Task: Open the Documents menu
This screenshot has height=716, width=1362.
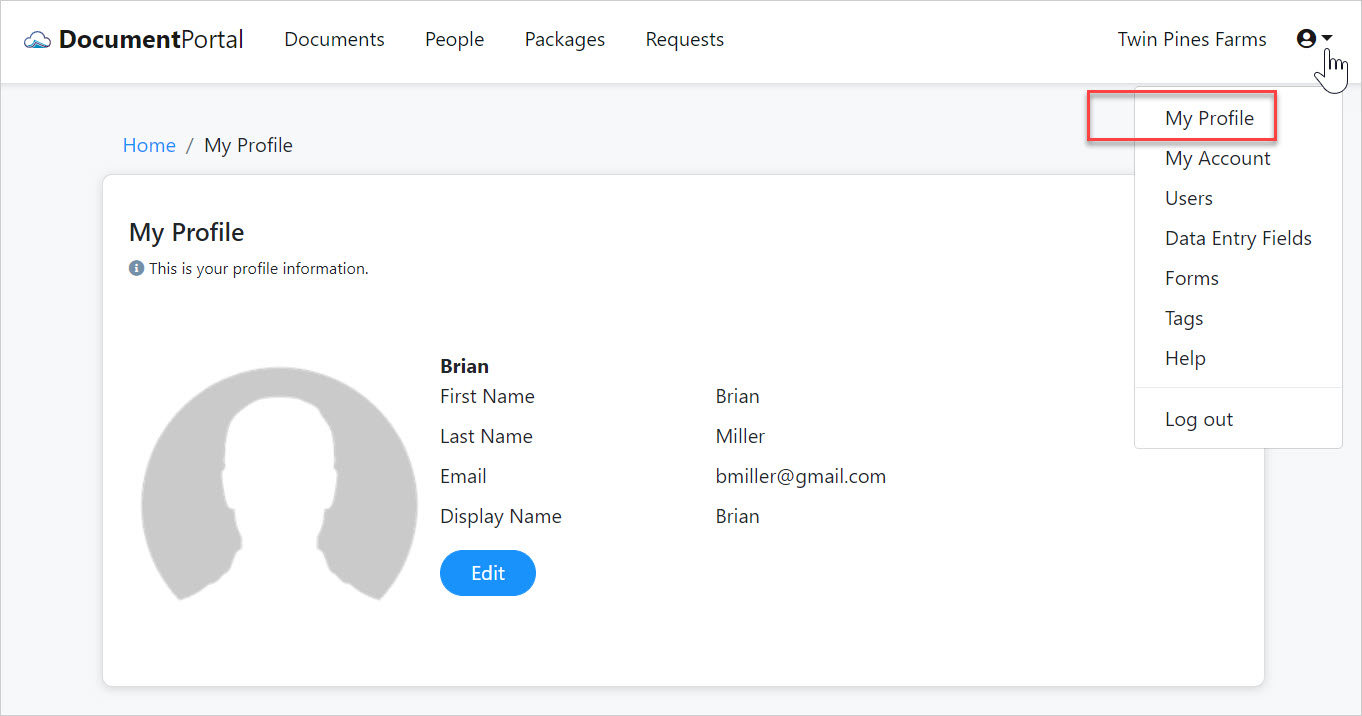Action: click(334, 39)
